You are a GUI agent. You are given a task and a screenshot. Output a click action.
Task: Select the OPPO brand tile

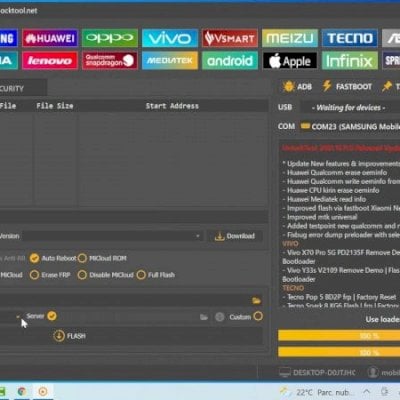[110, 38]
